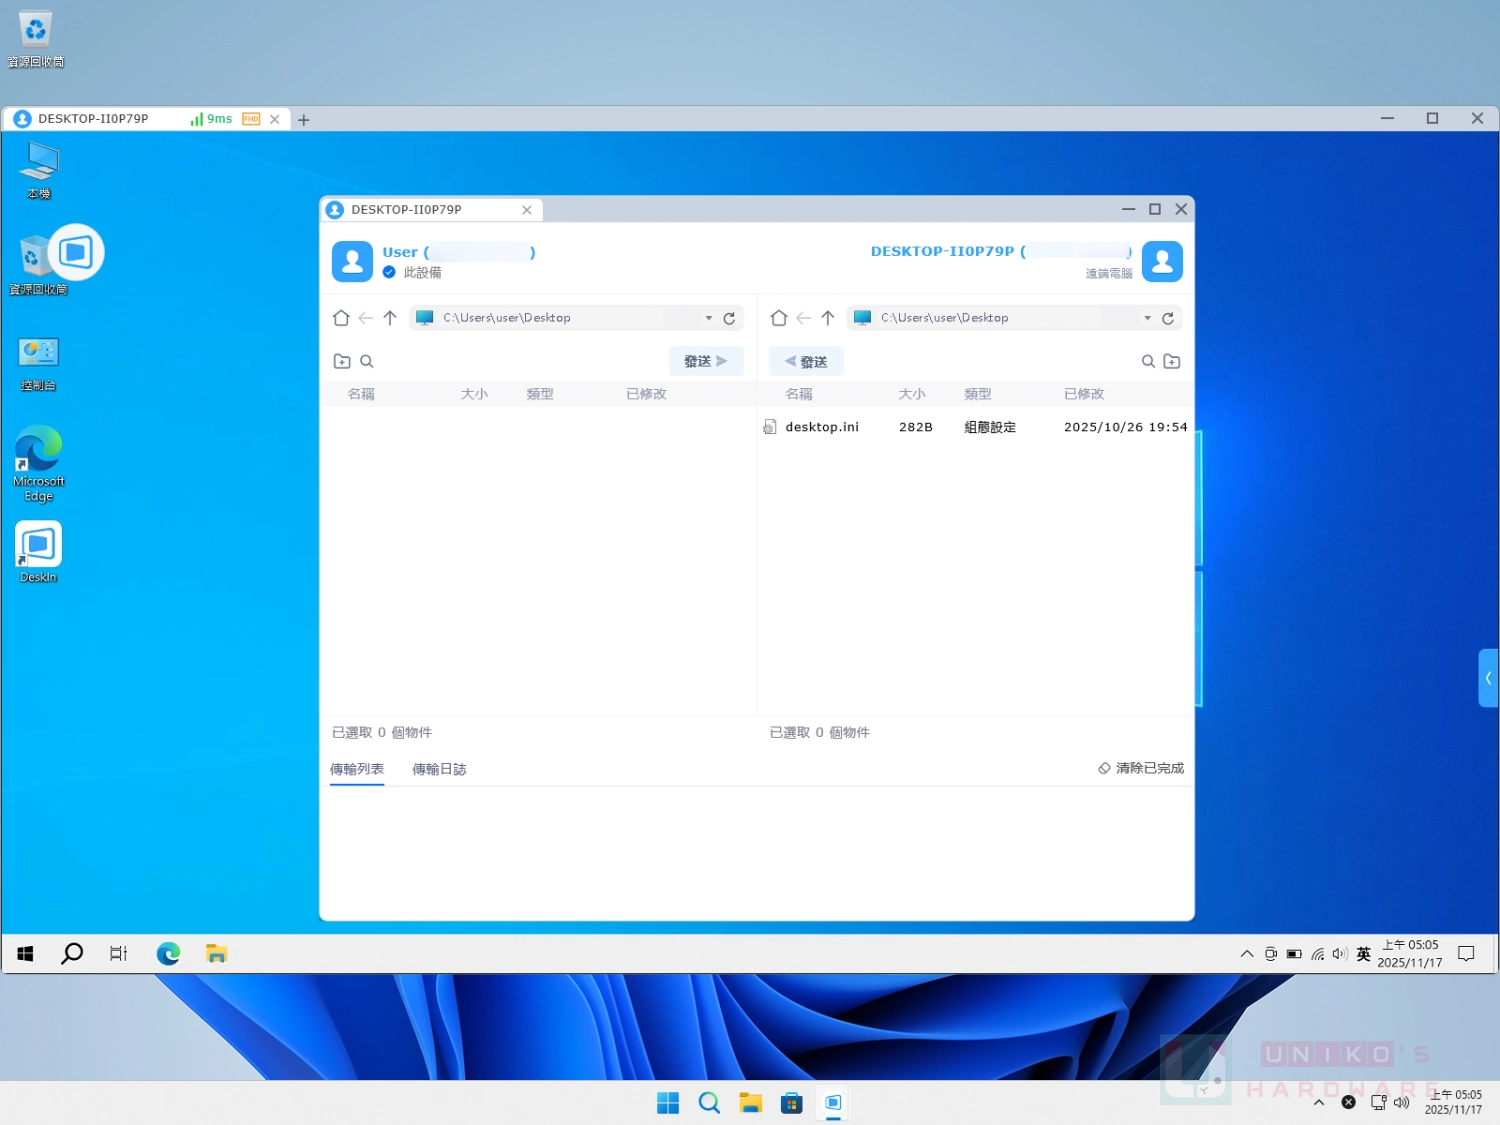Switch to 傳輸日誌 tab
This screenshot has height=1125, width=1500.
coord(439,769)
